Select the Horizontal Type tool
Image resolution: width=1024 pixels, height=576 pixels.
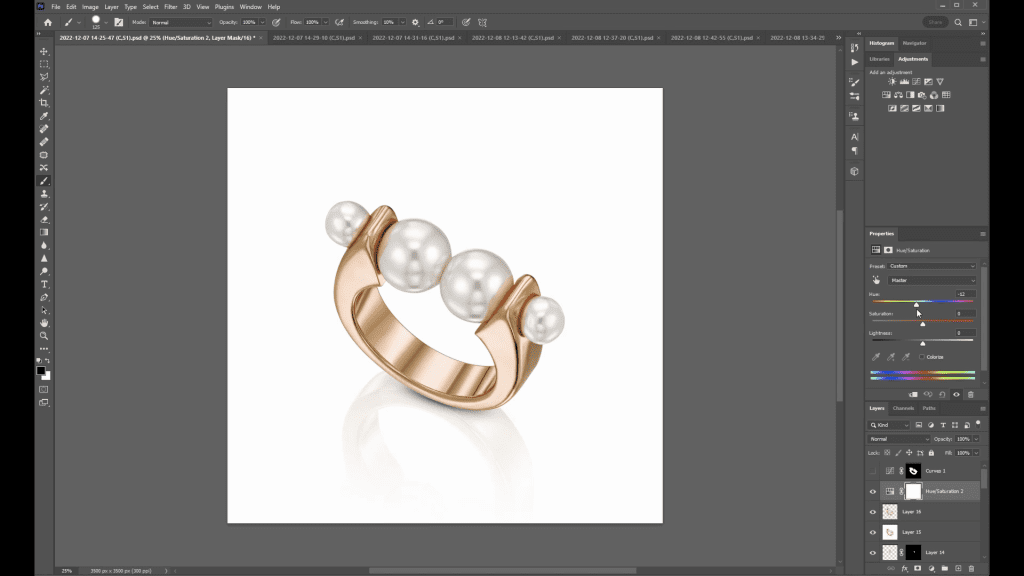pos(44,285)
